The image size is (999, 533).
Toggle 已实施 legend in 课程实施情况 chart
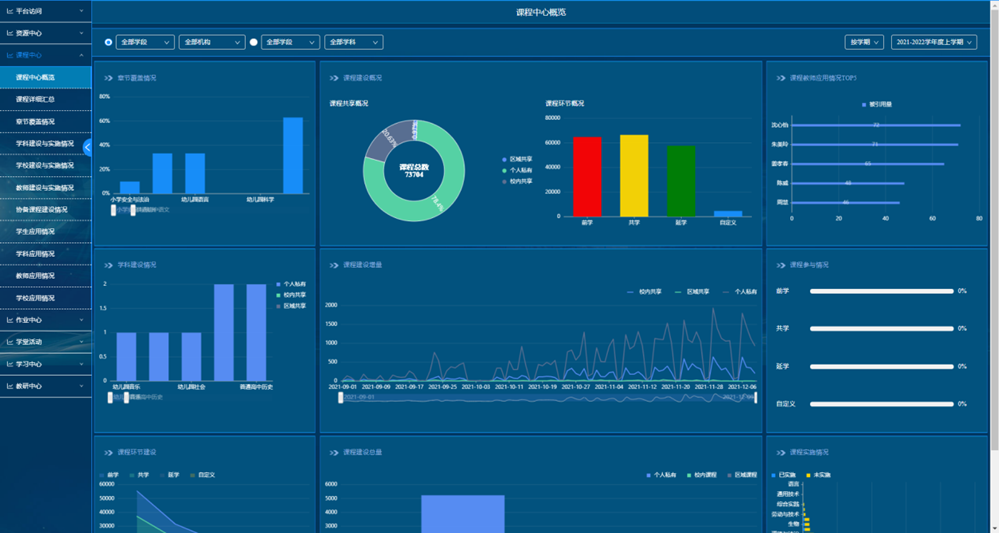click(783, 475)
